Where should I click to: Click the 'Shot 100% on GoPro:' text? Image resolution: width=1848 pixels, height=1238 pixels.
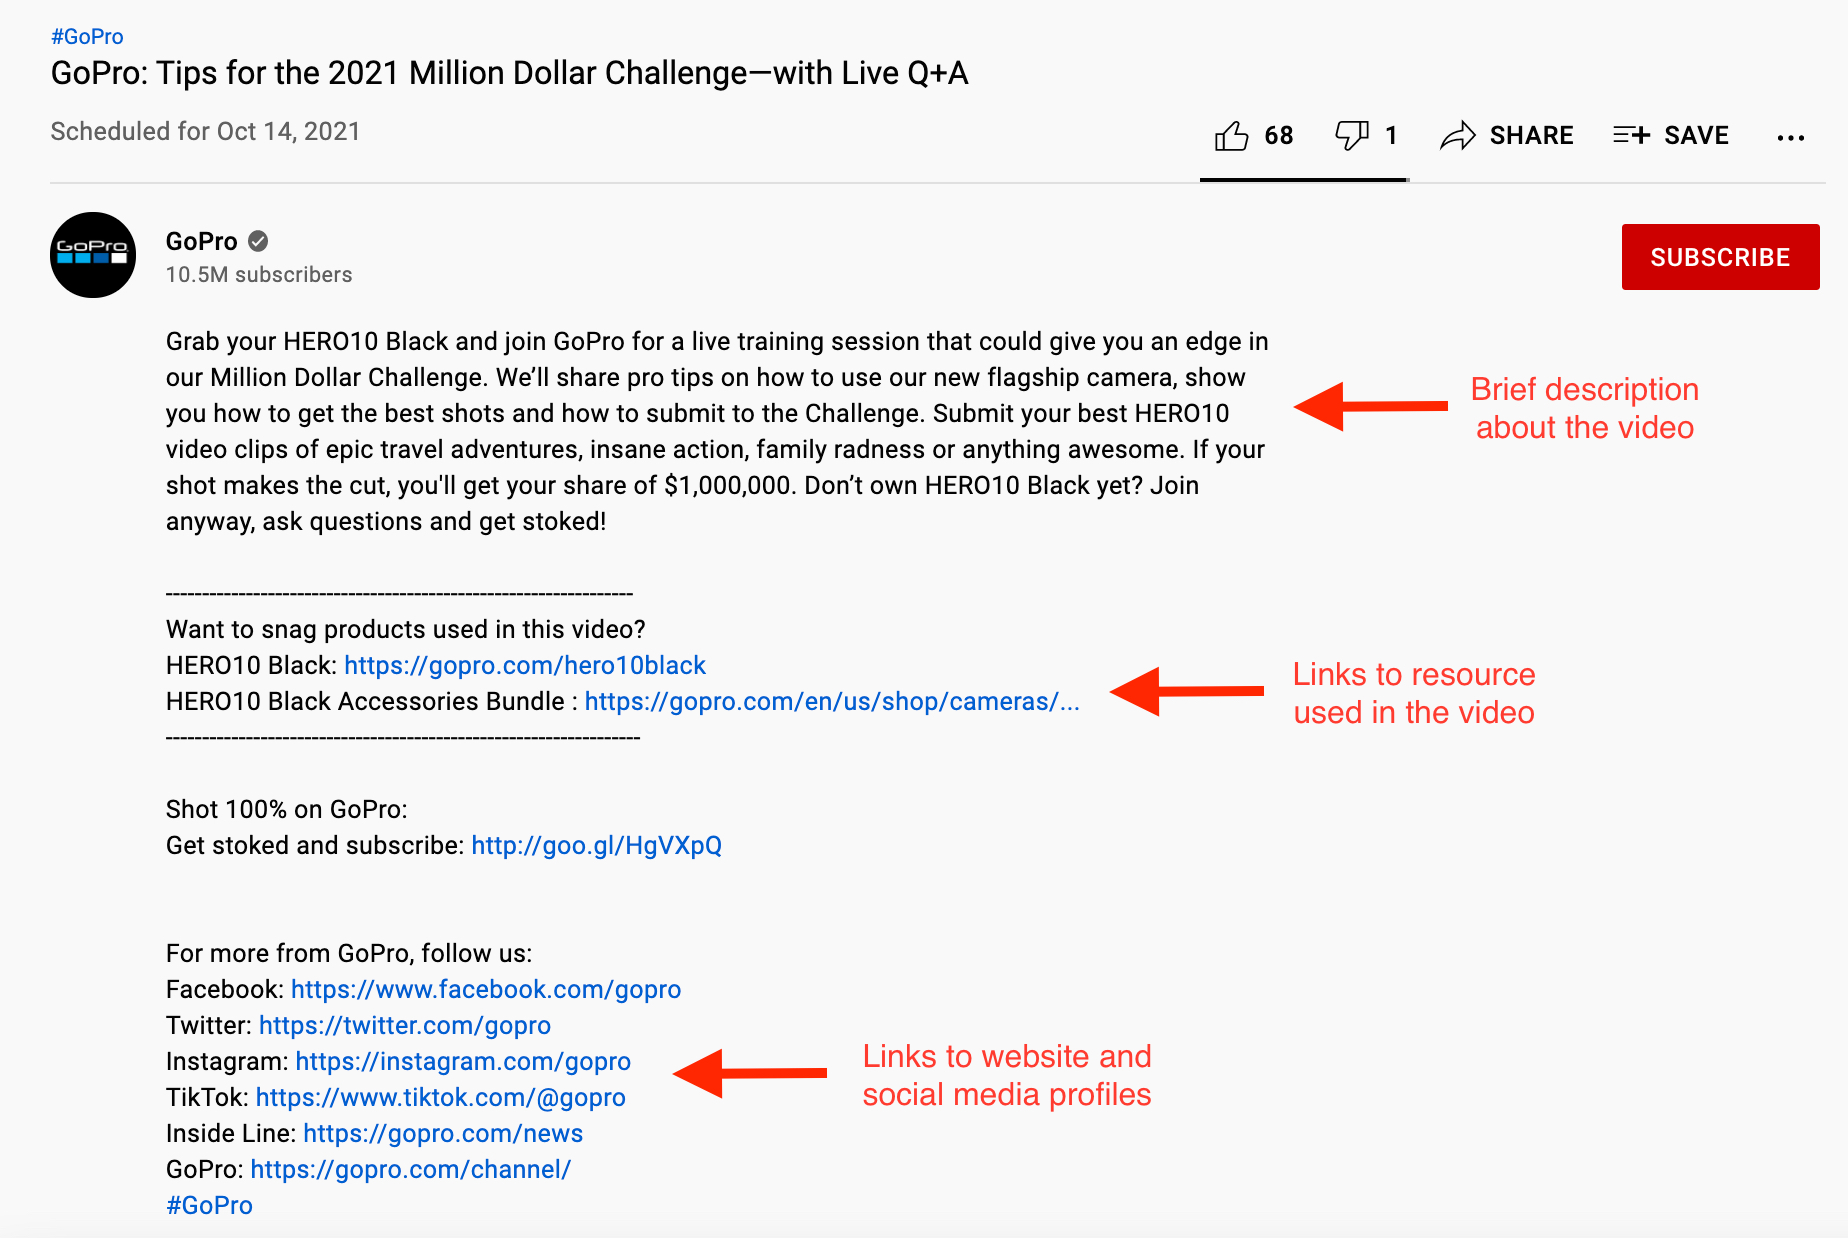pyautogui.click(x=287, y=809)
